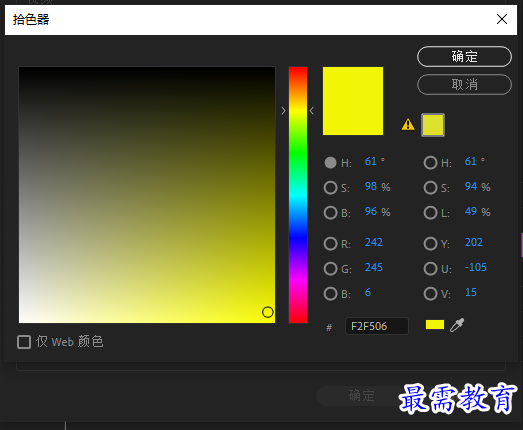Click the U value -105
This screenshot has height=430, width=523.
pos(476,267)
